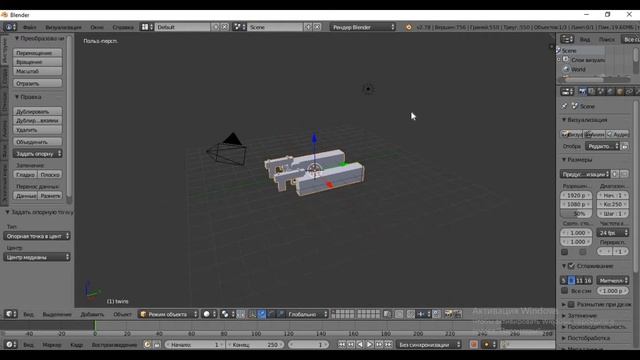Delete current scene with the X icon
Image resolution: width=640 pixels, height=360 pixels.
coord(317,27)
